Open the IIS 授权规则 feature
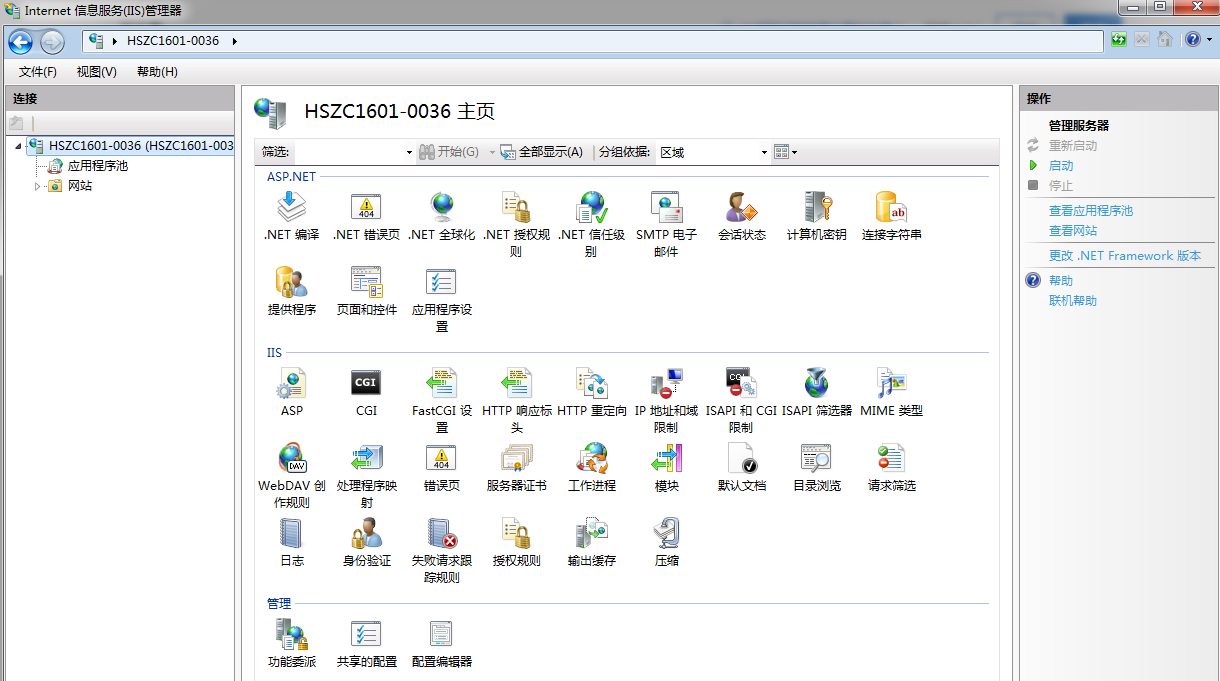 click(x=516, y=543)
